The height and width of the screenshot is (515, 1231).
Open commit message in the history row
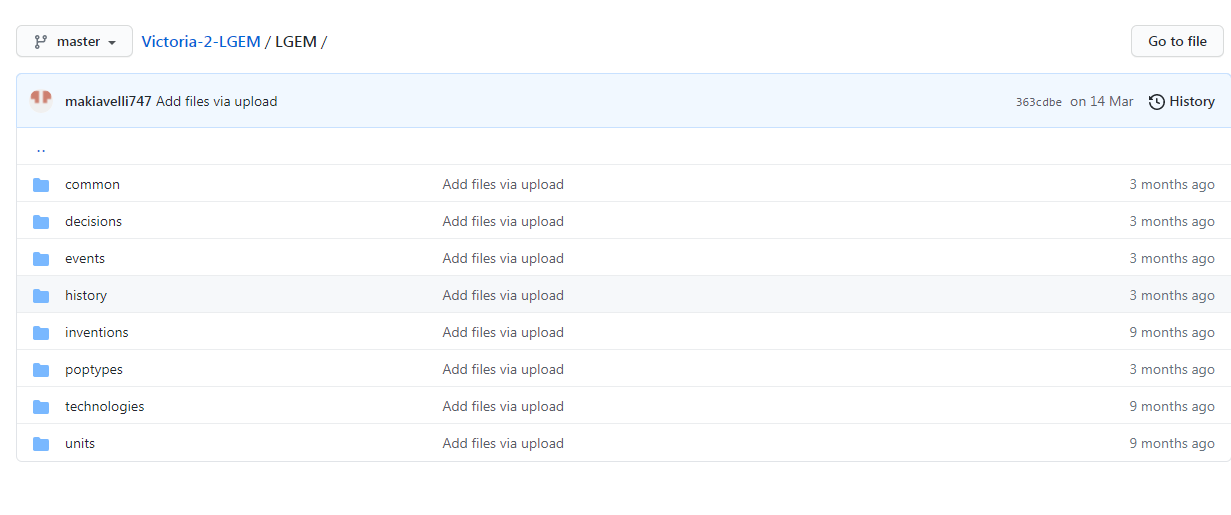pos(503,295)
